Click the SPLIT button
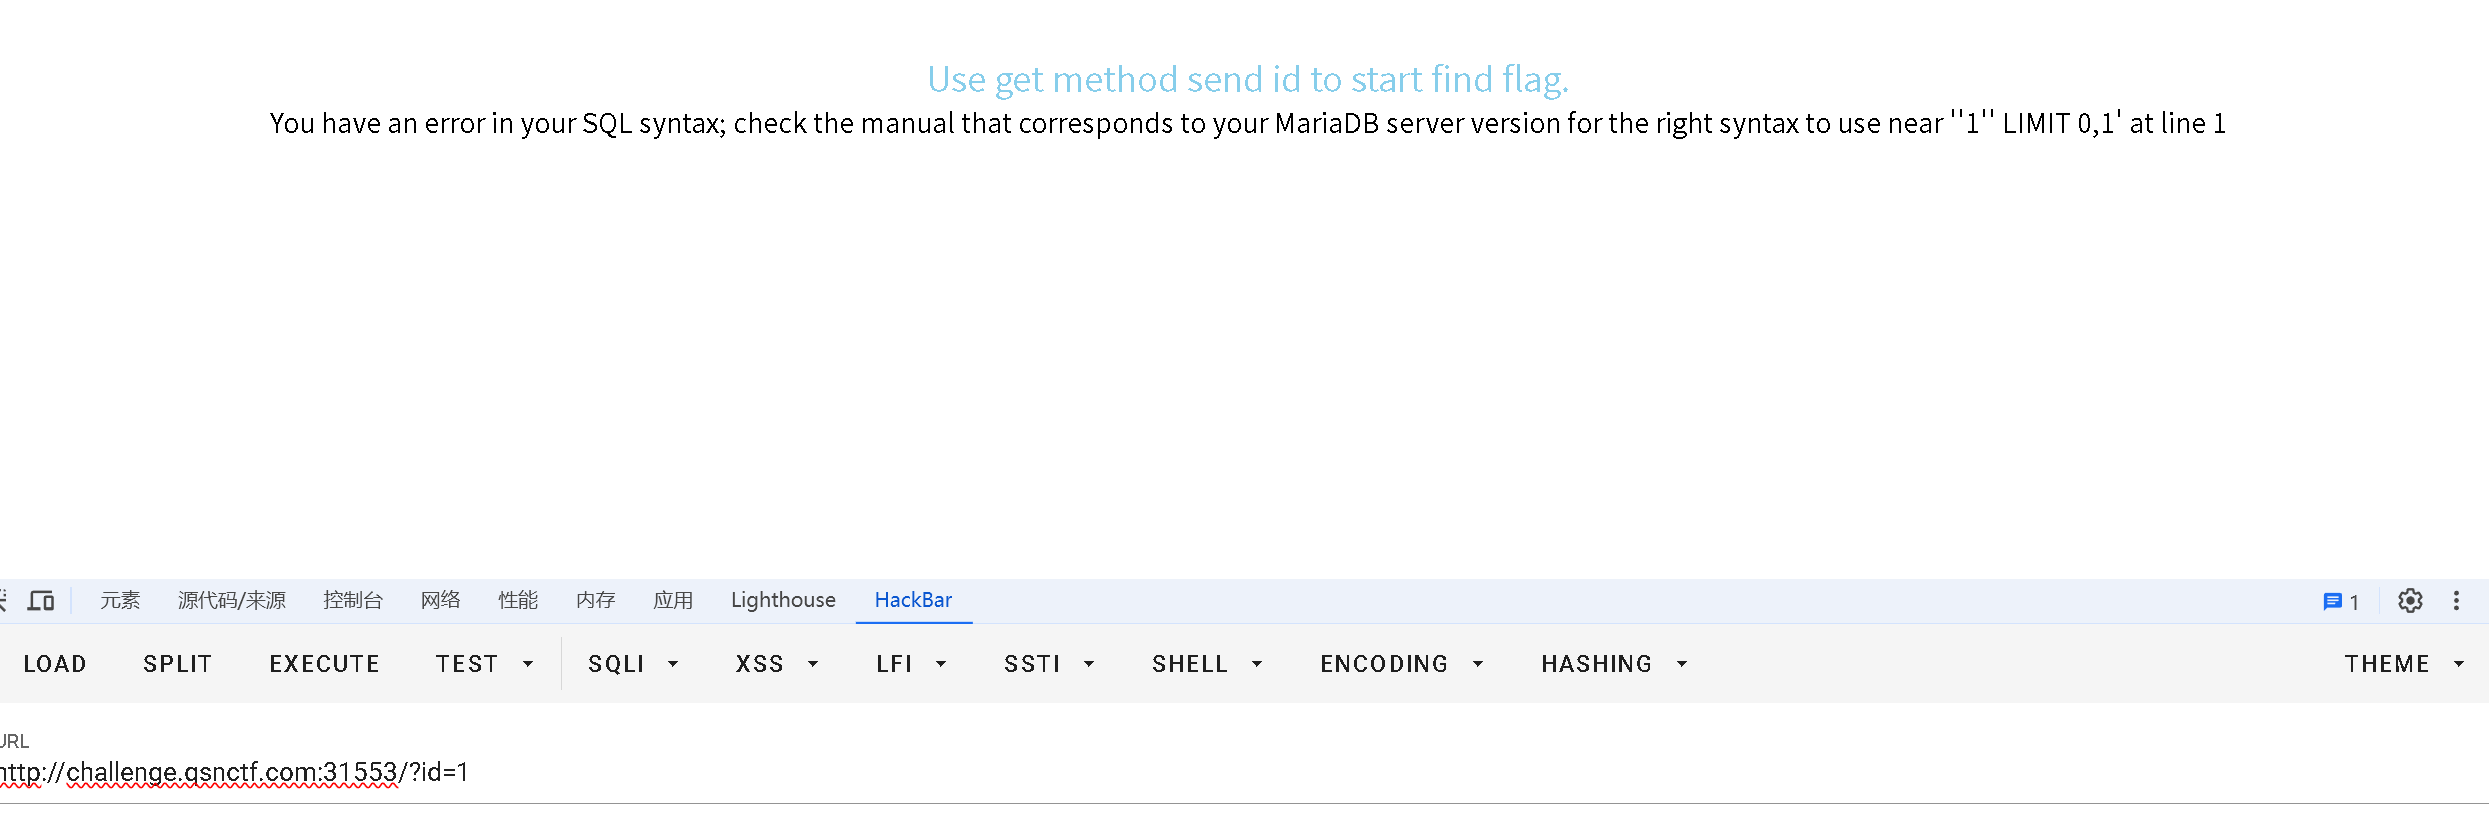This screenshot has height=840, width=2489. [x=178, y=664]
